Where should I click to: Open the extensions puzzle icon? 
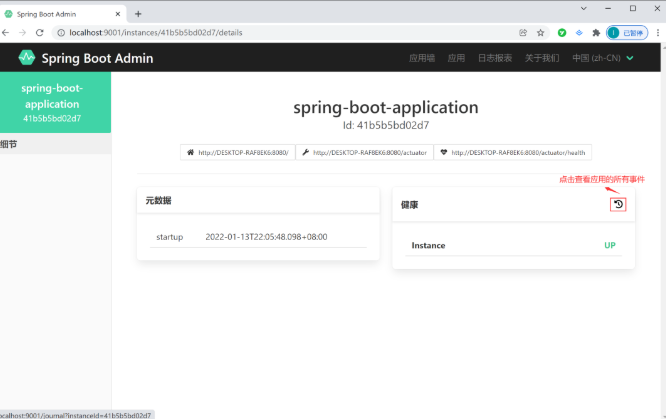[x=596, y=33]
